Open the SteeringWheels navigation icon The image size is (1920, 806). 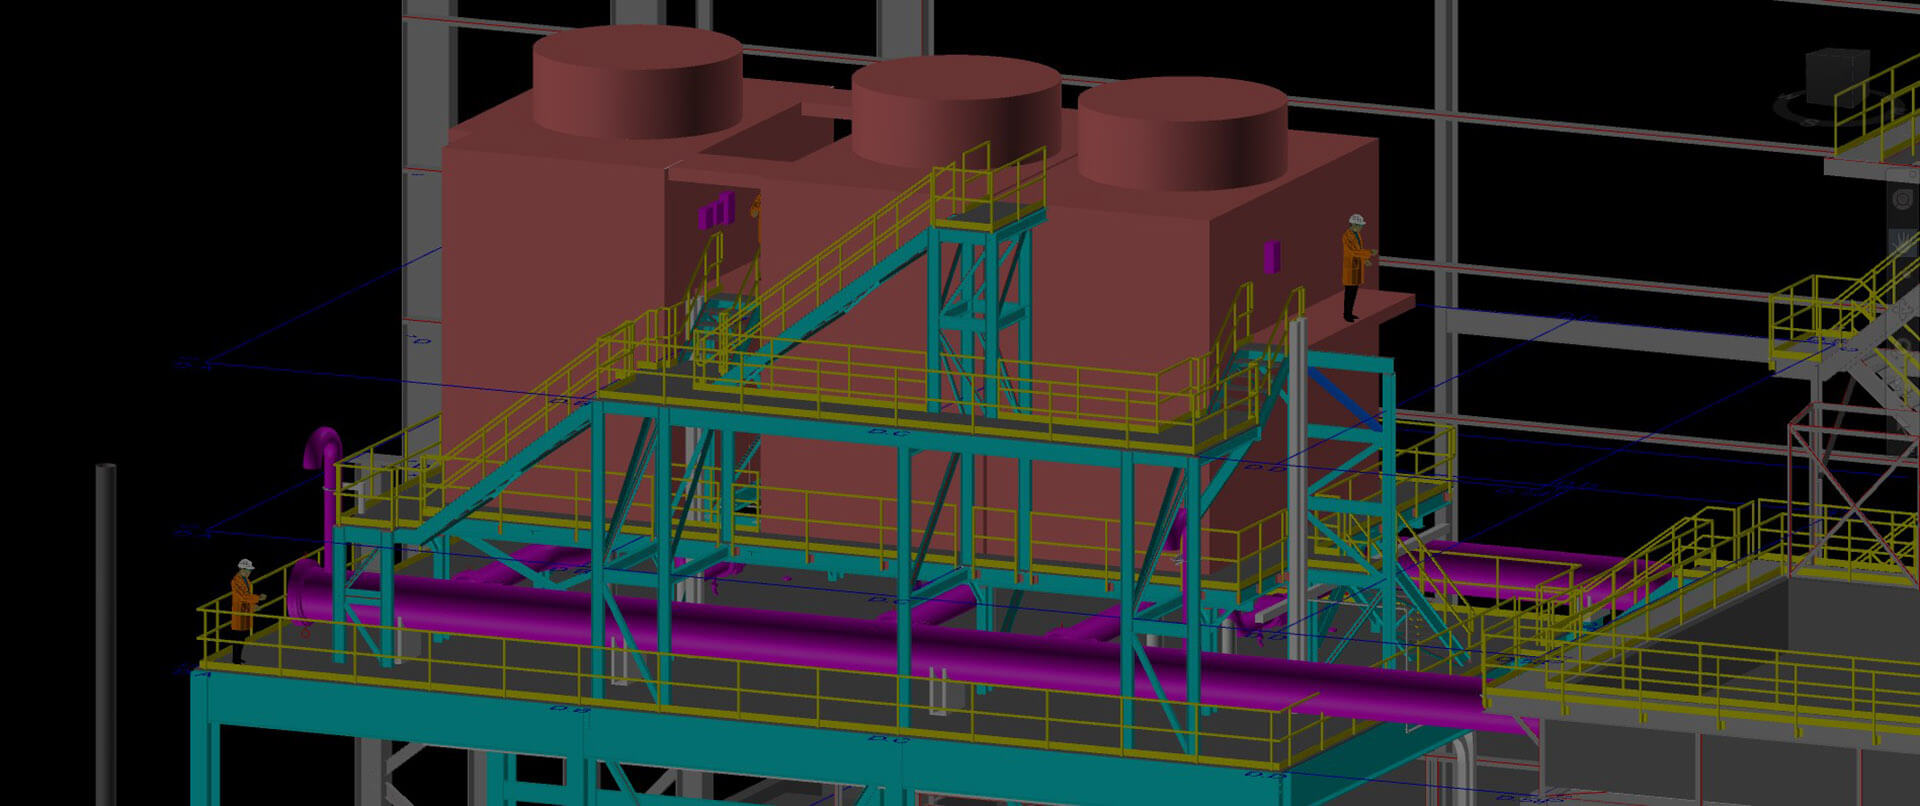[1903, 198]
